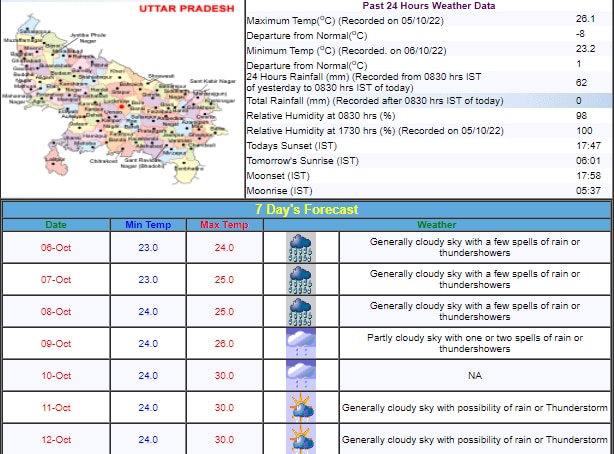The height and width of the screenshot is (454, 614).
Task: Click the red location dot on map
Action: 120,107
